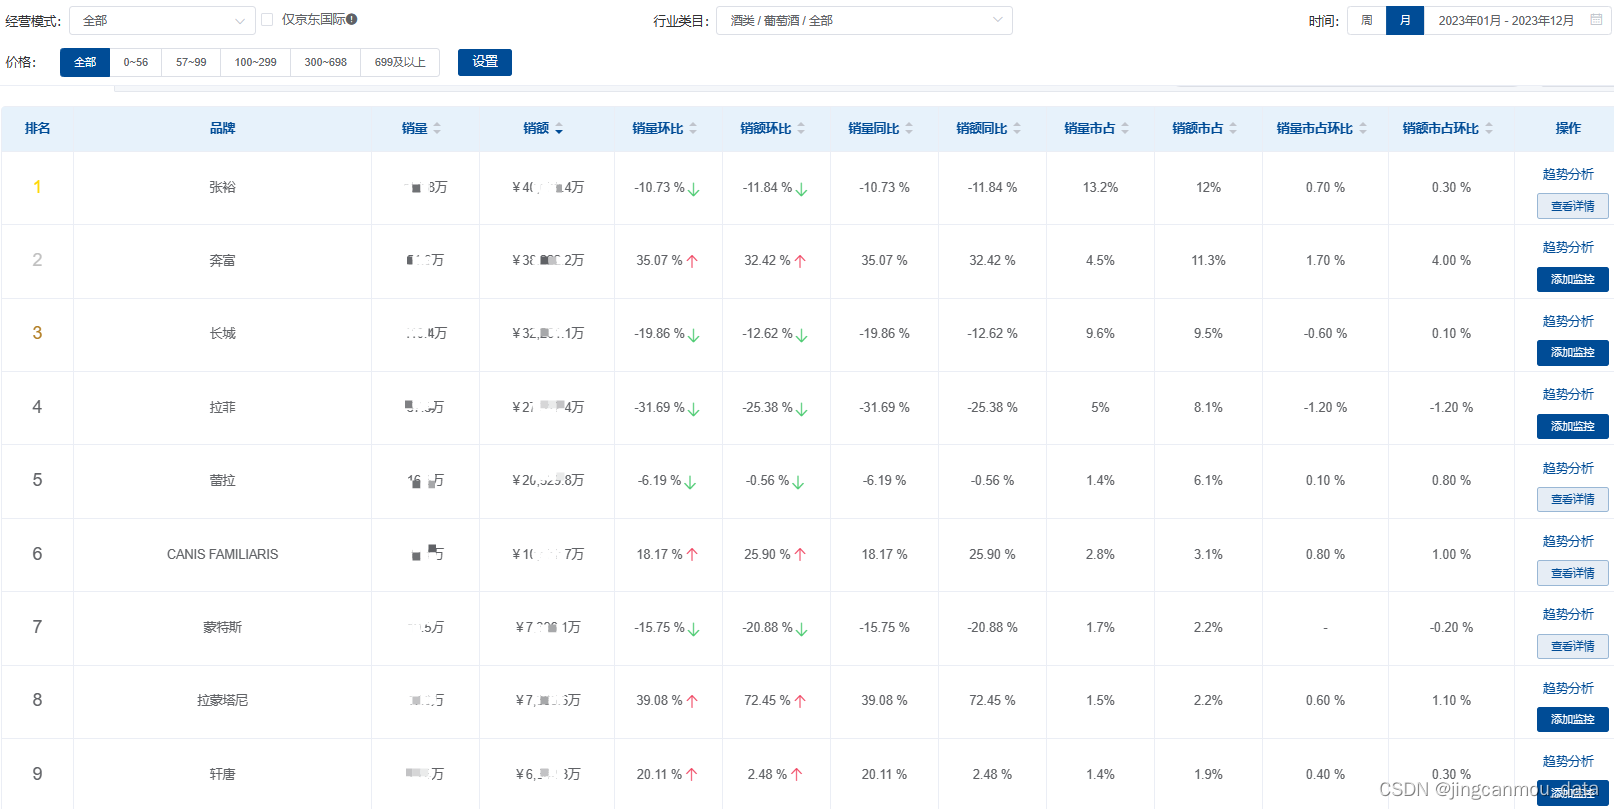
Task: Sort by 销量市占环比 column arrows
Action: (1363, 129)
